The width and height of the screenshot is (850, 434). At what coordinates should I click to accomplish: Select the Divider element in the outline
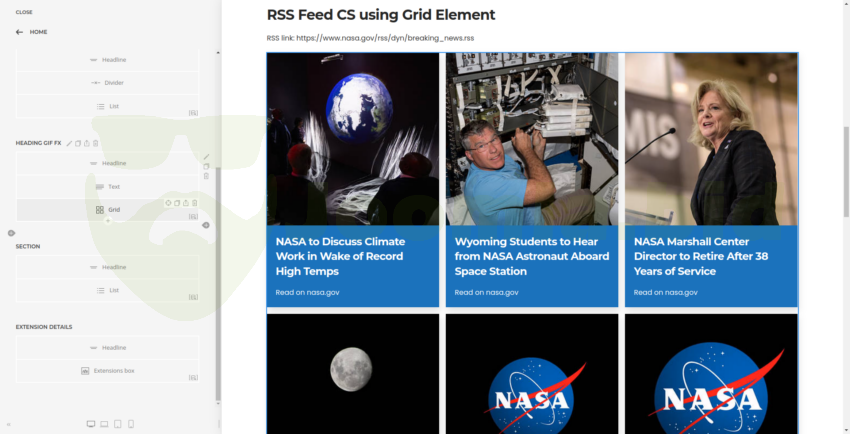tap(107, 83)
